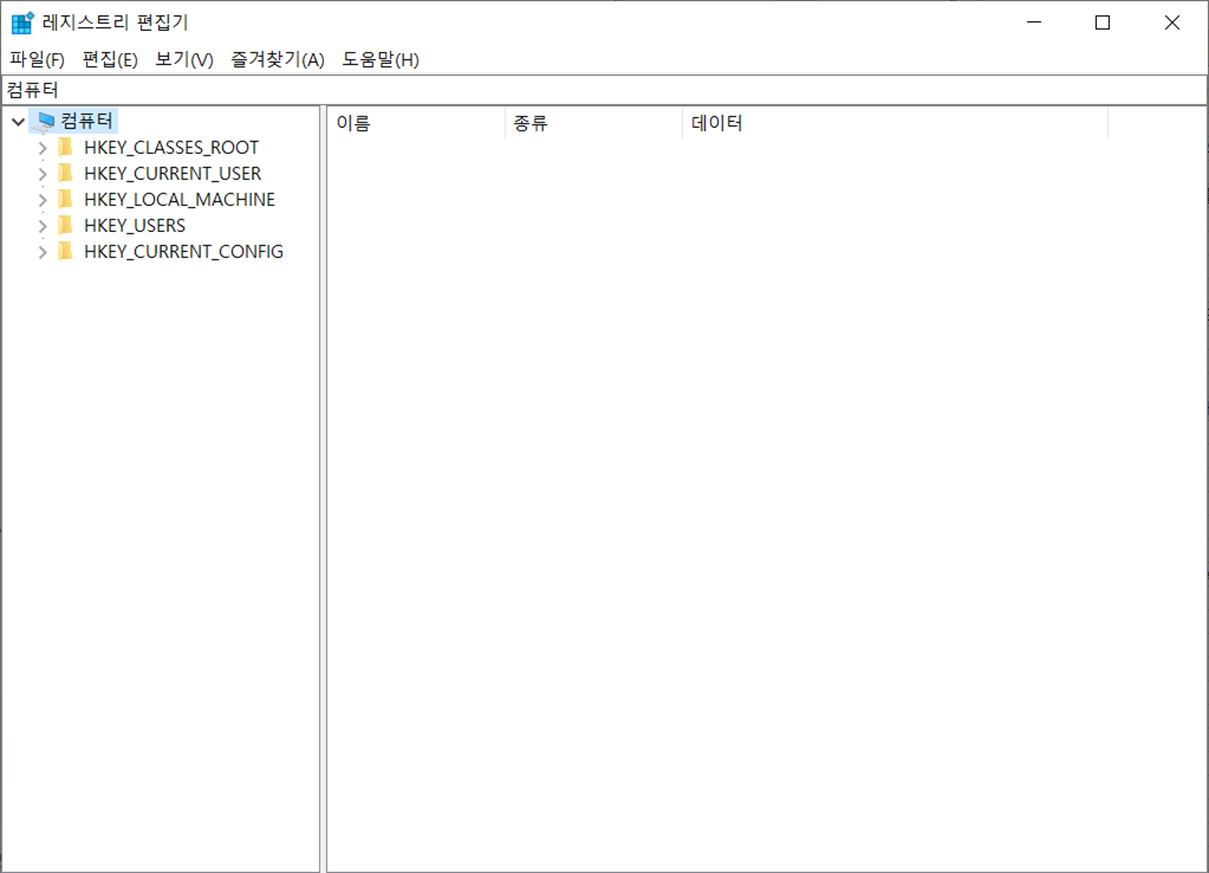Click the address bar showing 컴퓨터
This screenshot has width=1209, height=873.
[x=604, y=89]
